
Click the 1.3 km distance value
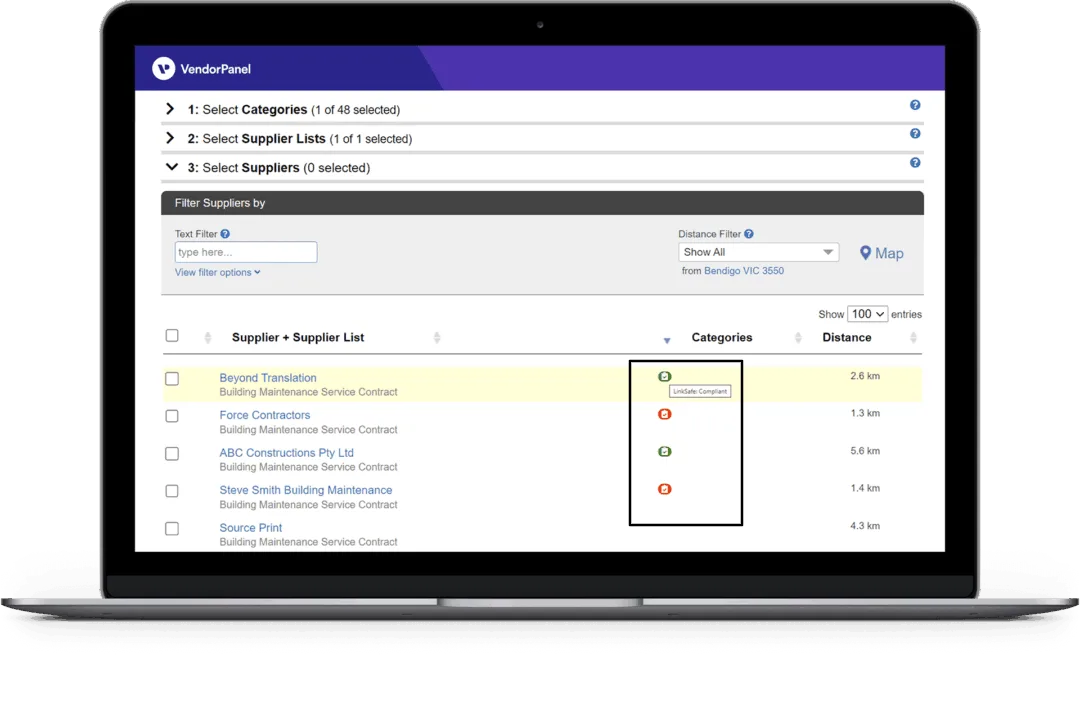tap(865, 413)
